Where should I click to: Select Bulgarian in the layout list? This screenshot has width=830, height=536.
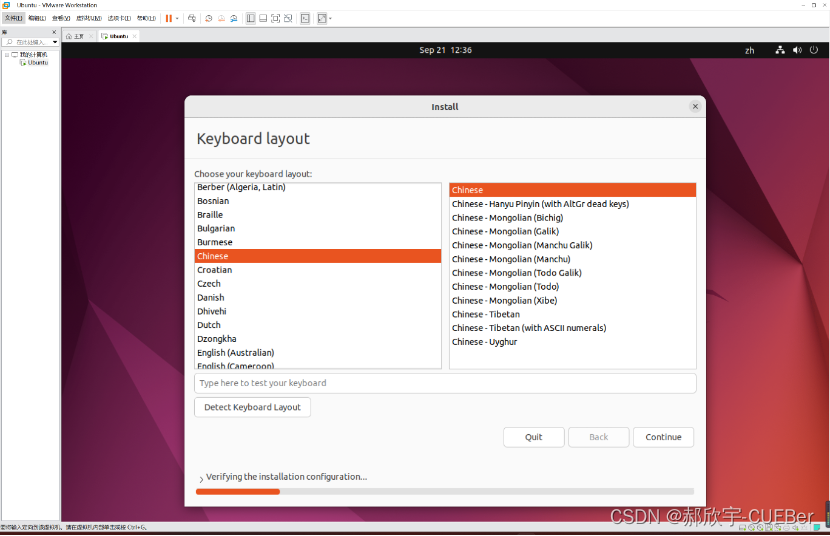tap(318, 229)
